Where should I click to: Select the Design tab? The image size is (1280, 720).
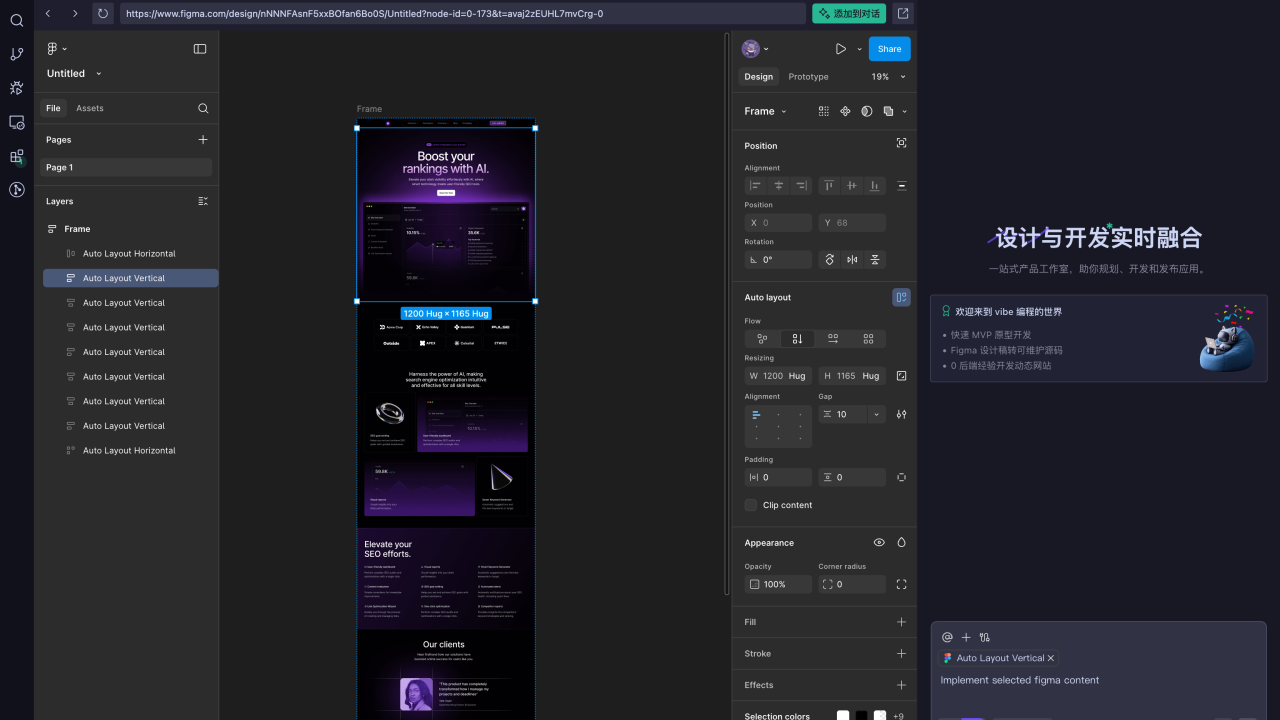coord(759,77)
